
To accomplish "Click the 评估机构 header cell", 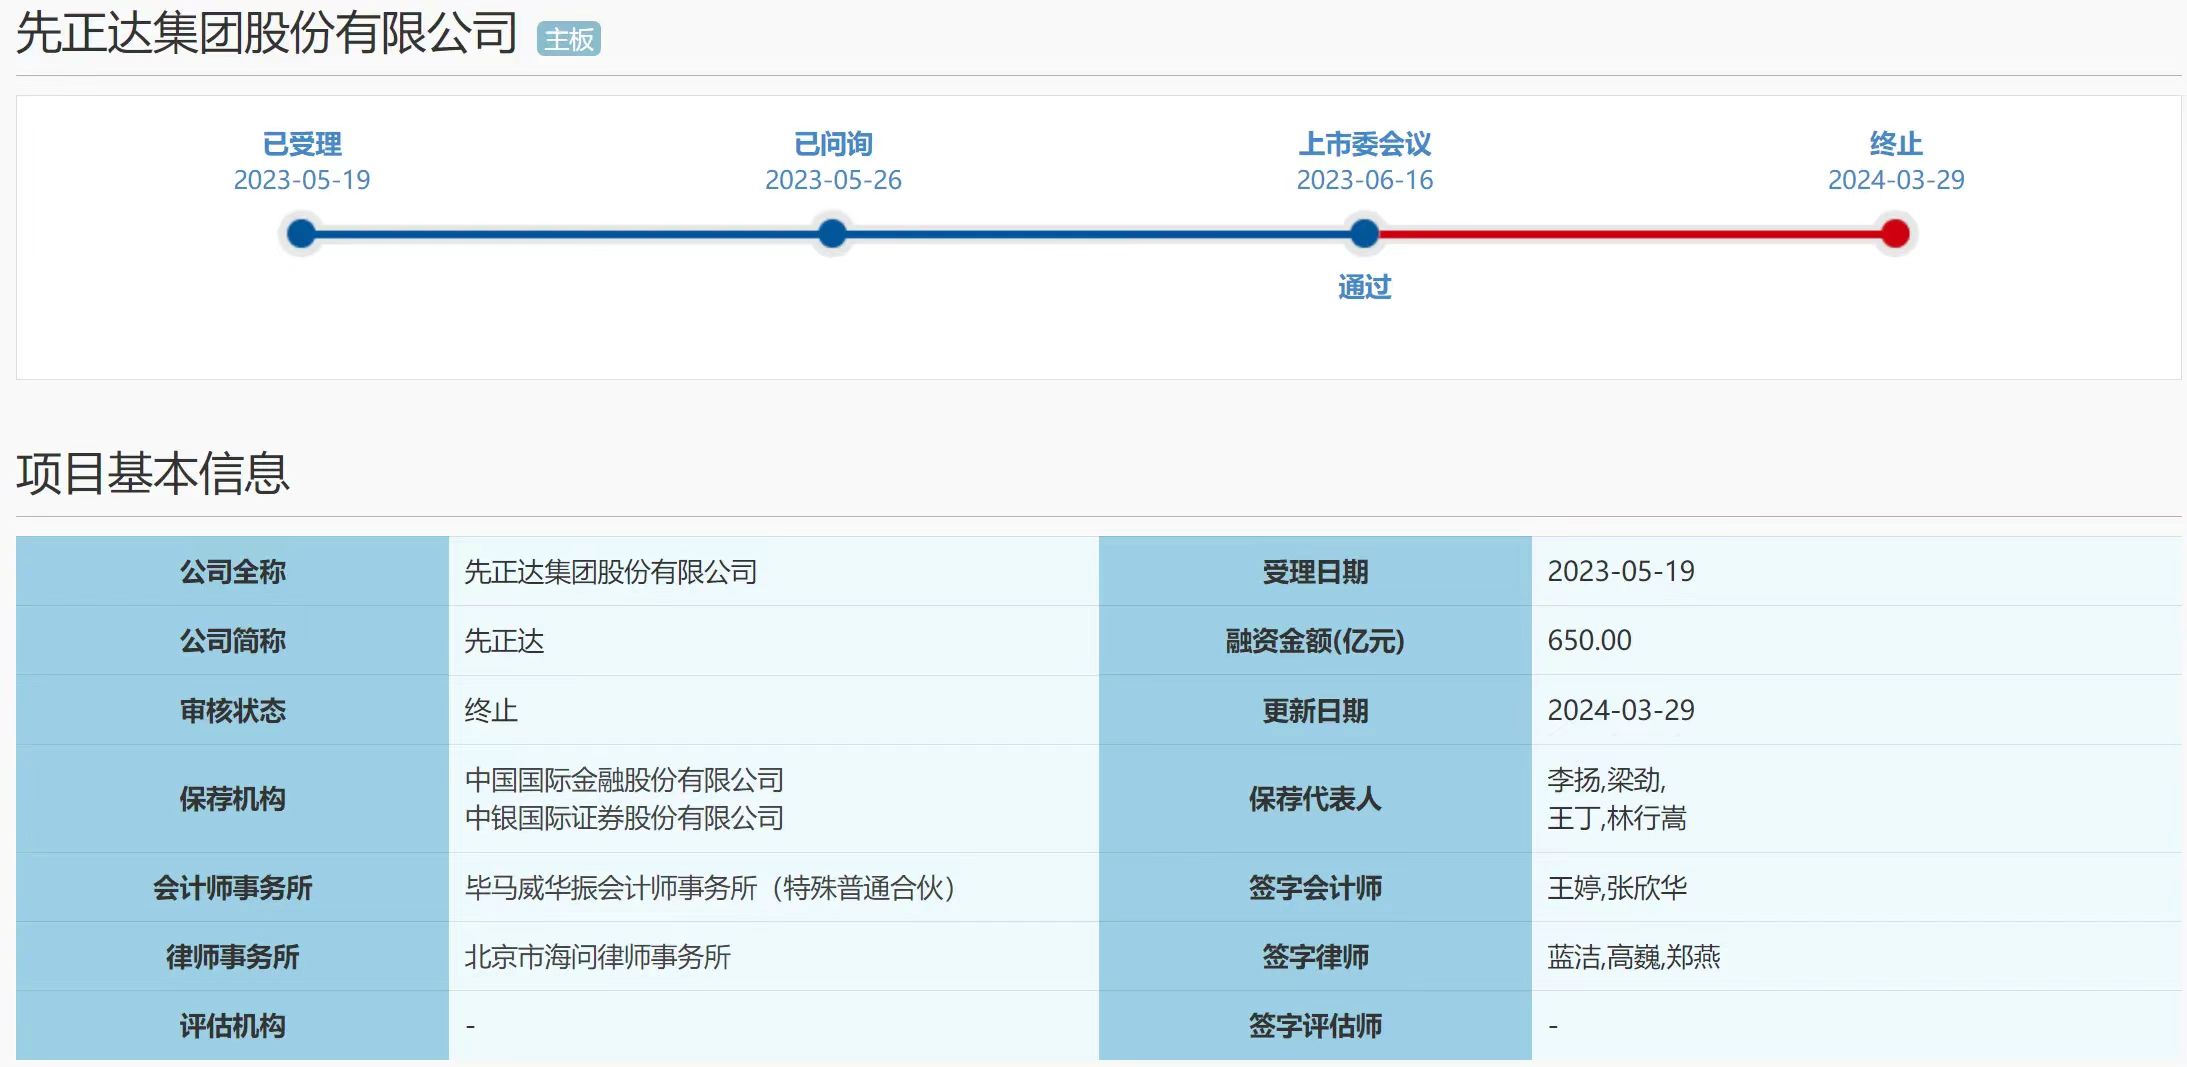I will coord(232,1025).
